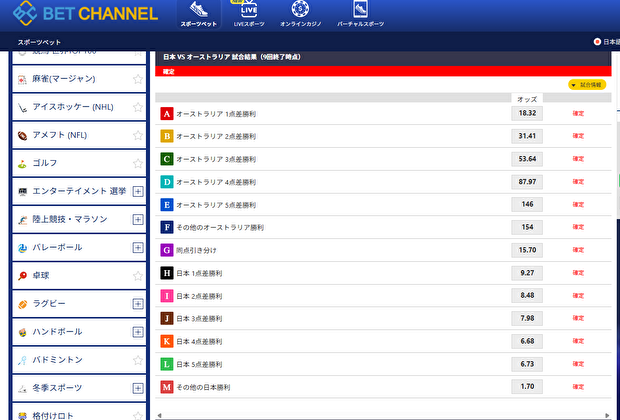
Task: Favorite ゴルフ with its star
Action: pyautogui.click(x=137, y=163)
